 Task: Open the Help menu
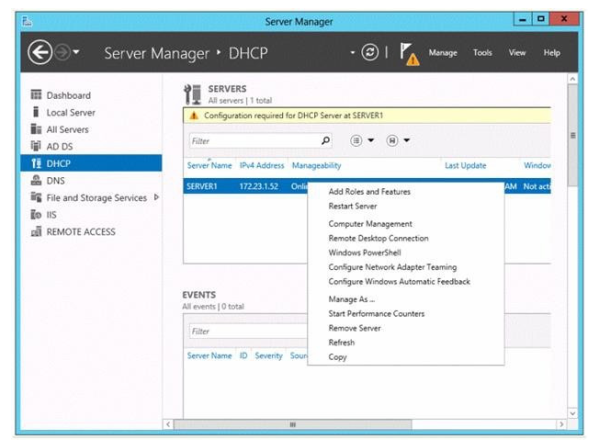tap(552, 53)
